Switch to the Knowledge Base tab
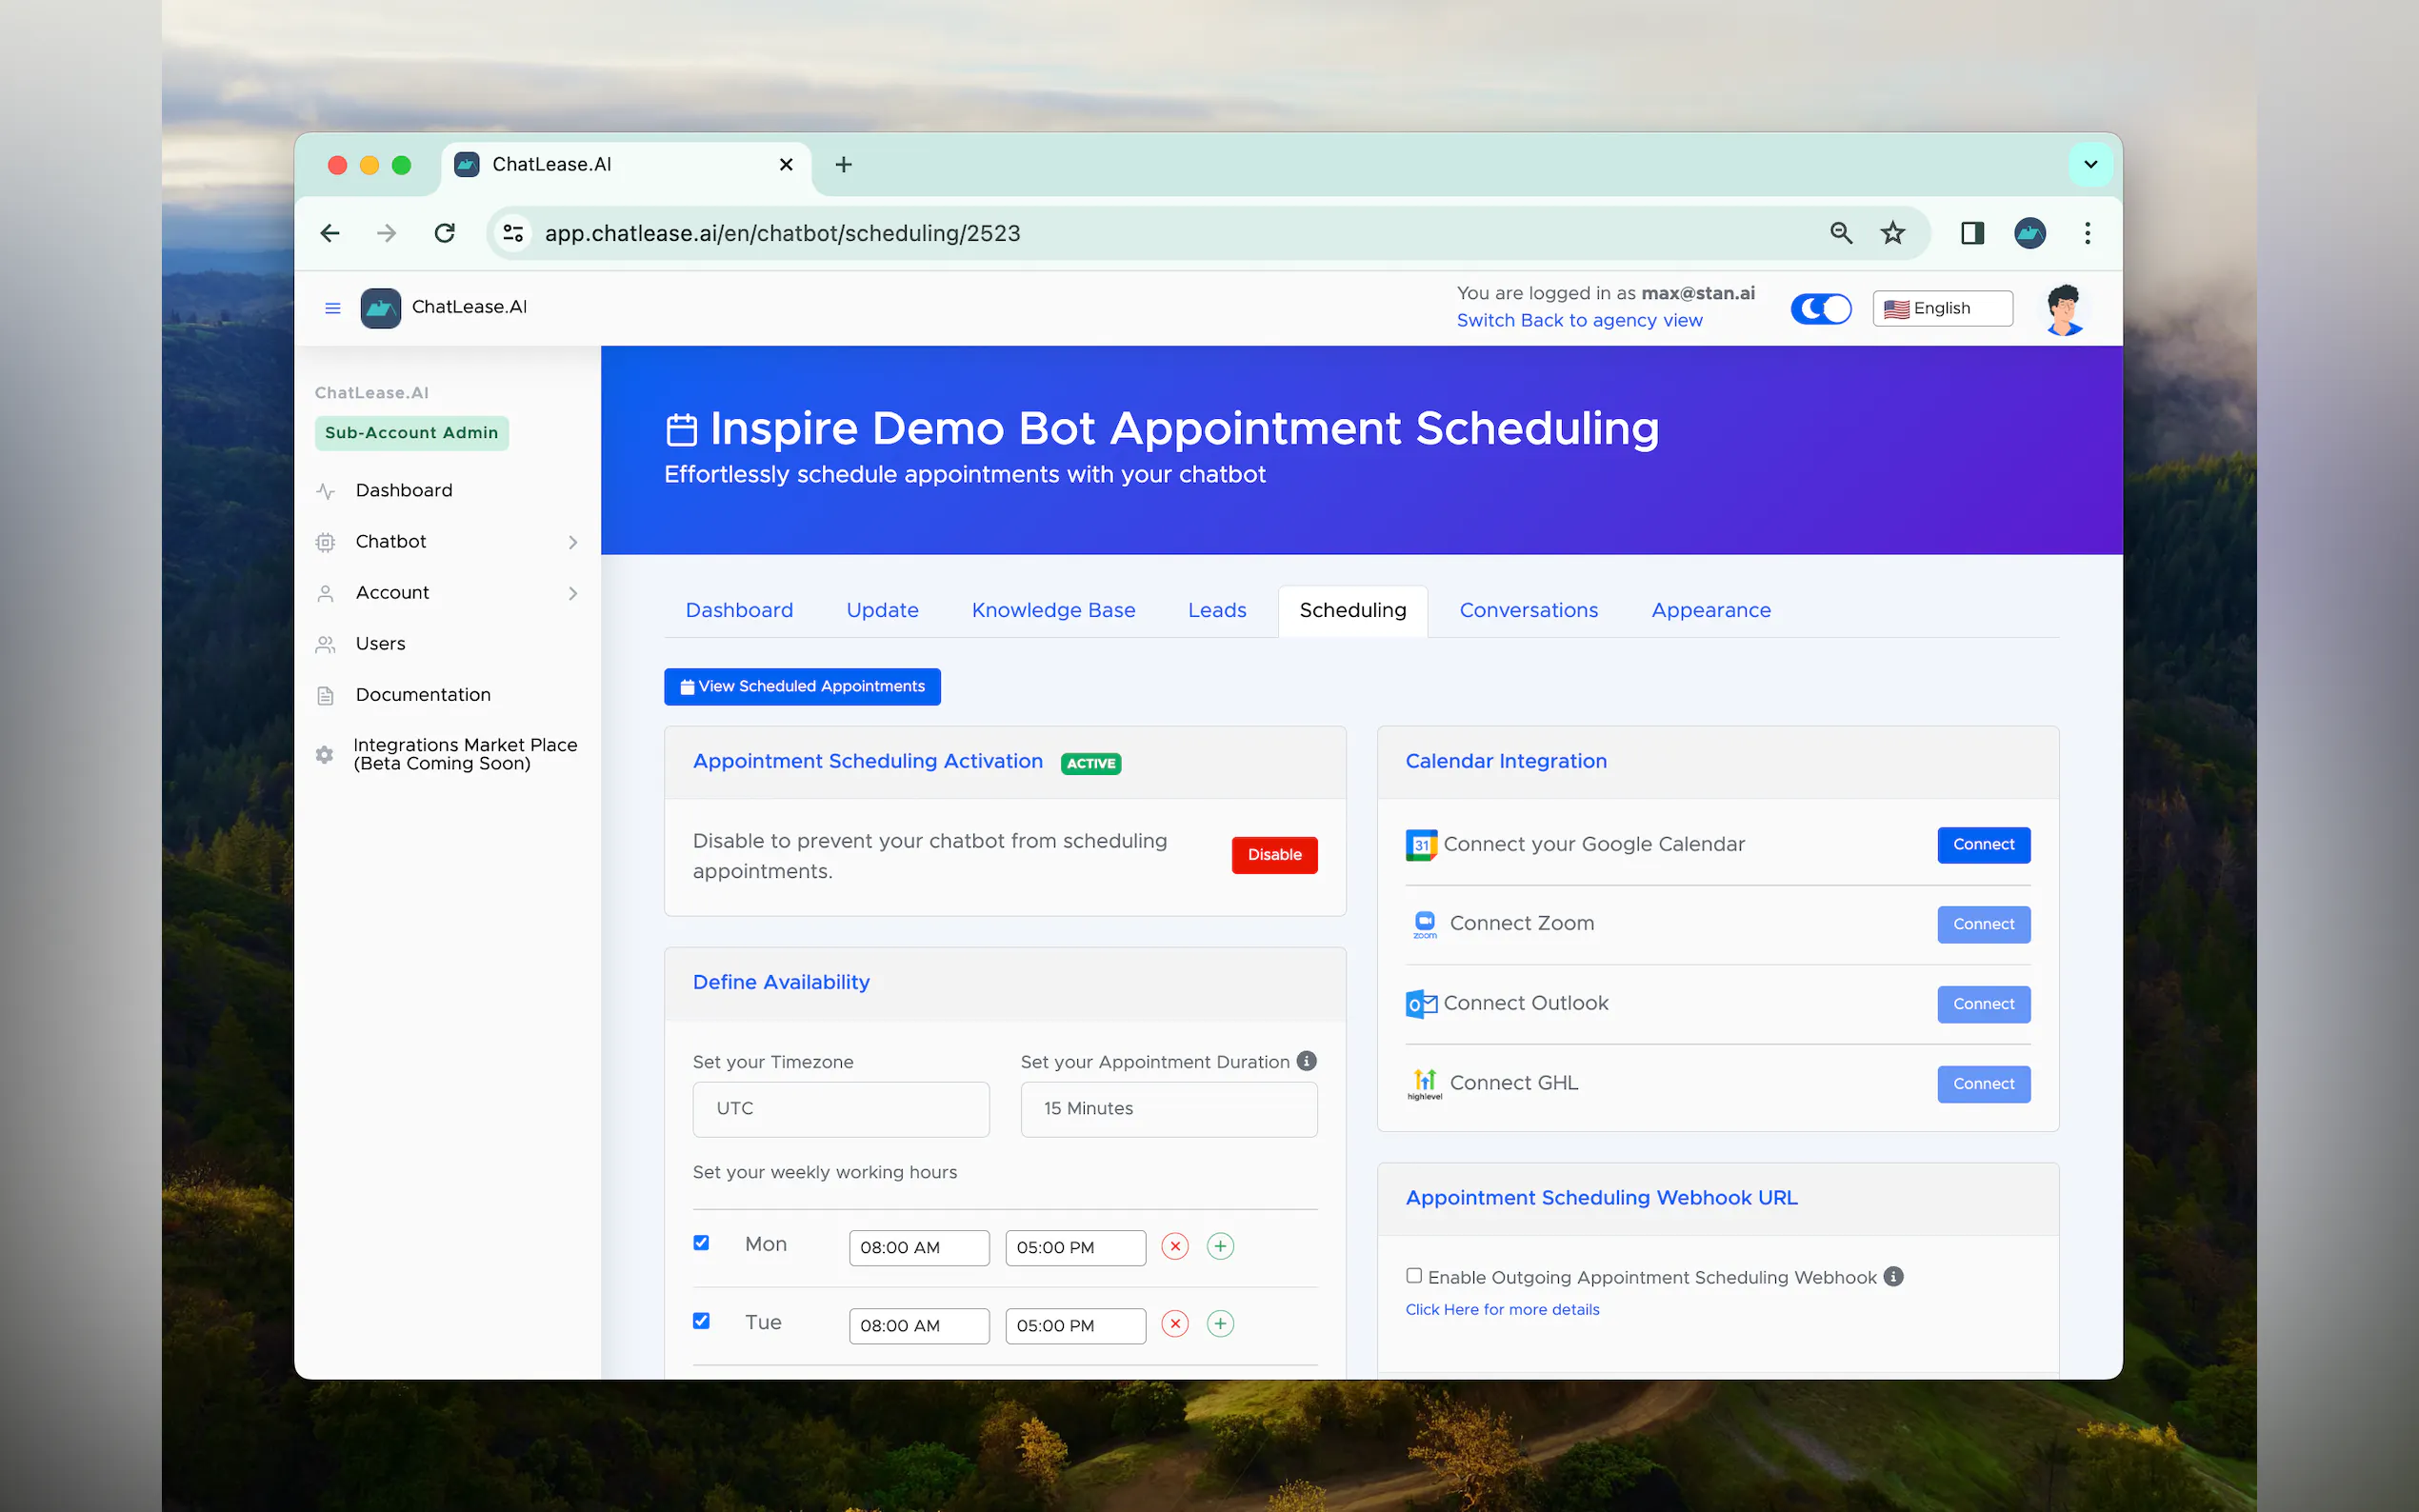Screen dimensions: 2419x1512 click(1053, 610)
